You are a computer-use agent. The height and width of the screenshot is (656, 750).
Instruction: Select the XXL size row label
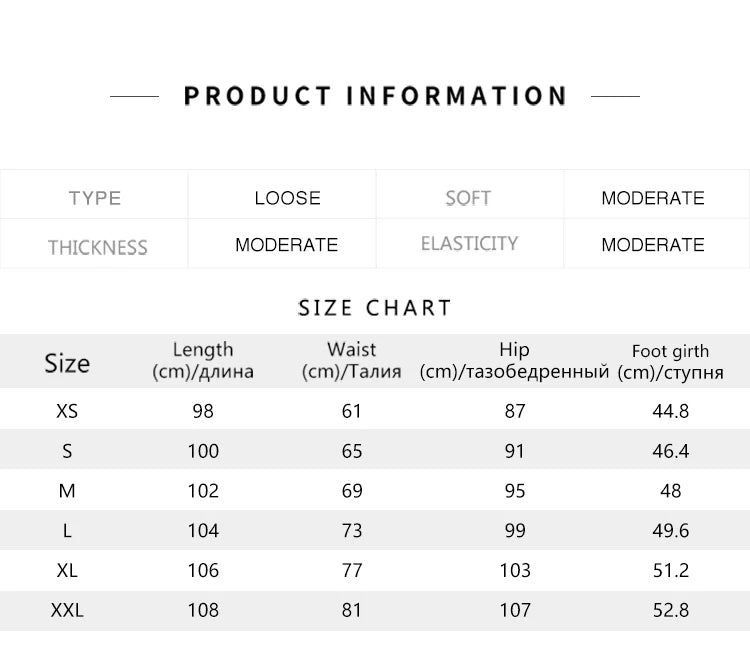tap(67, 610)
